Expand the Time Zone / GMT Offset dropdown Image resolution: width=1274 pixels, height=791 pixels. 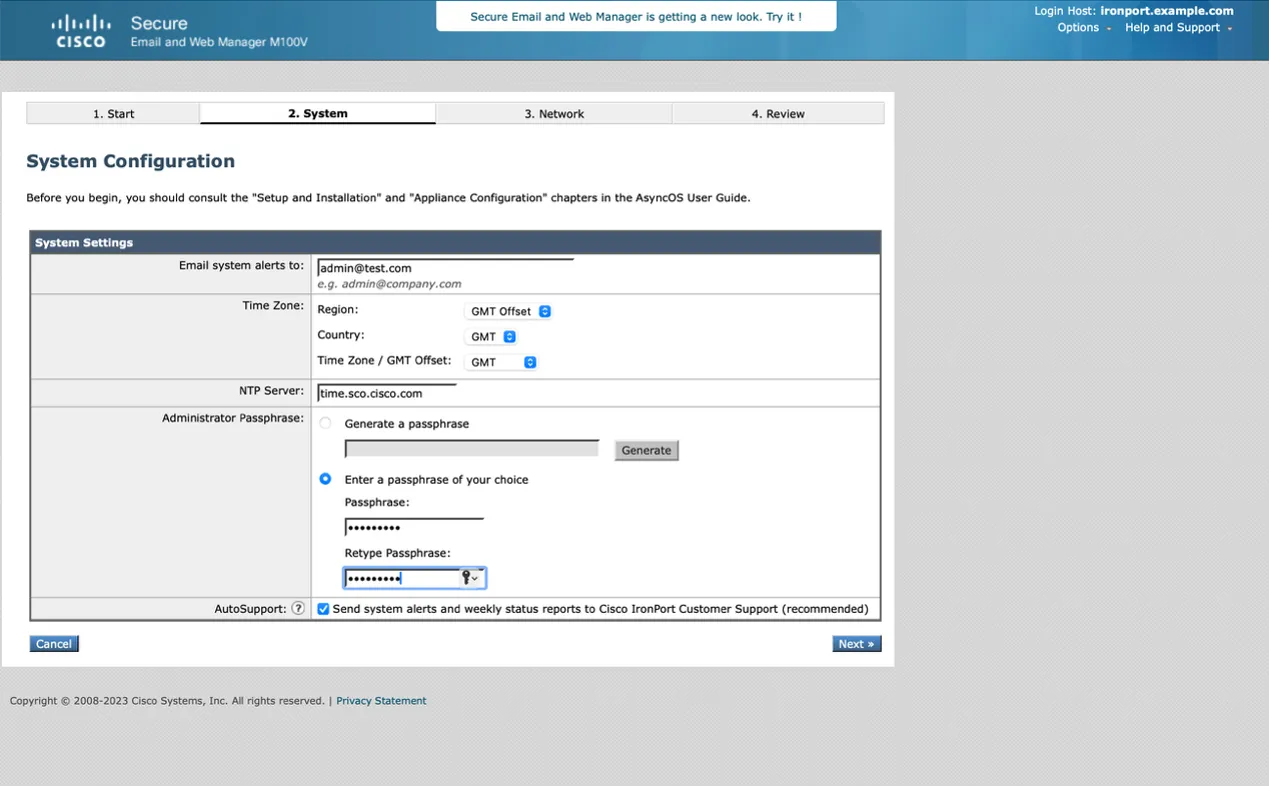click(x=503, y=362)
